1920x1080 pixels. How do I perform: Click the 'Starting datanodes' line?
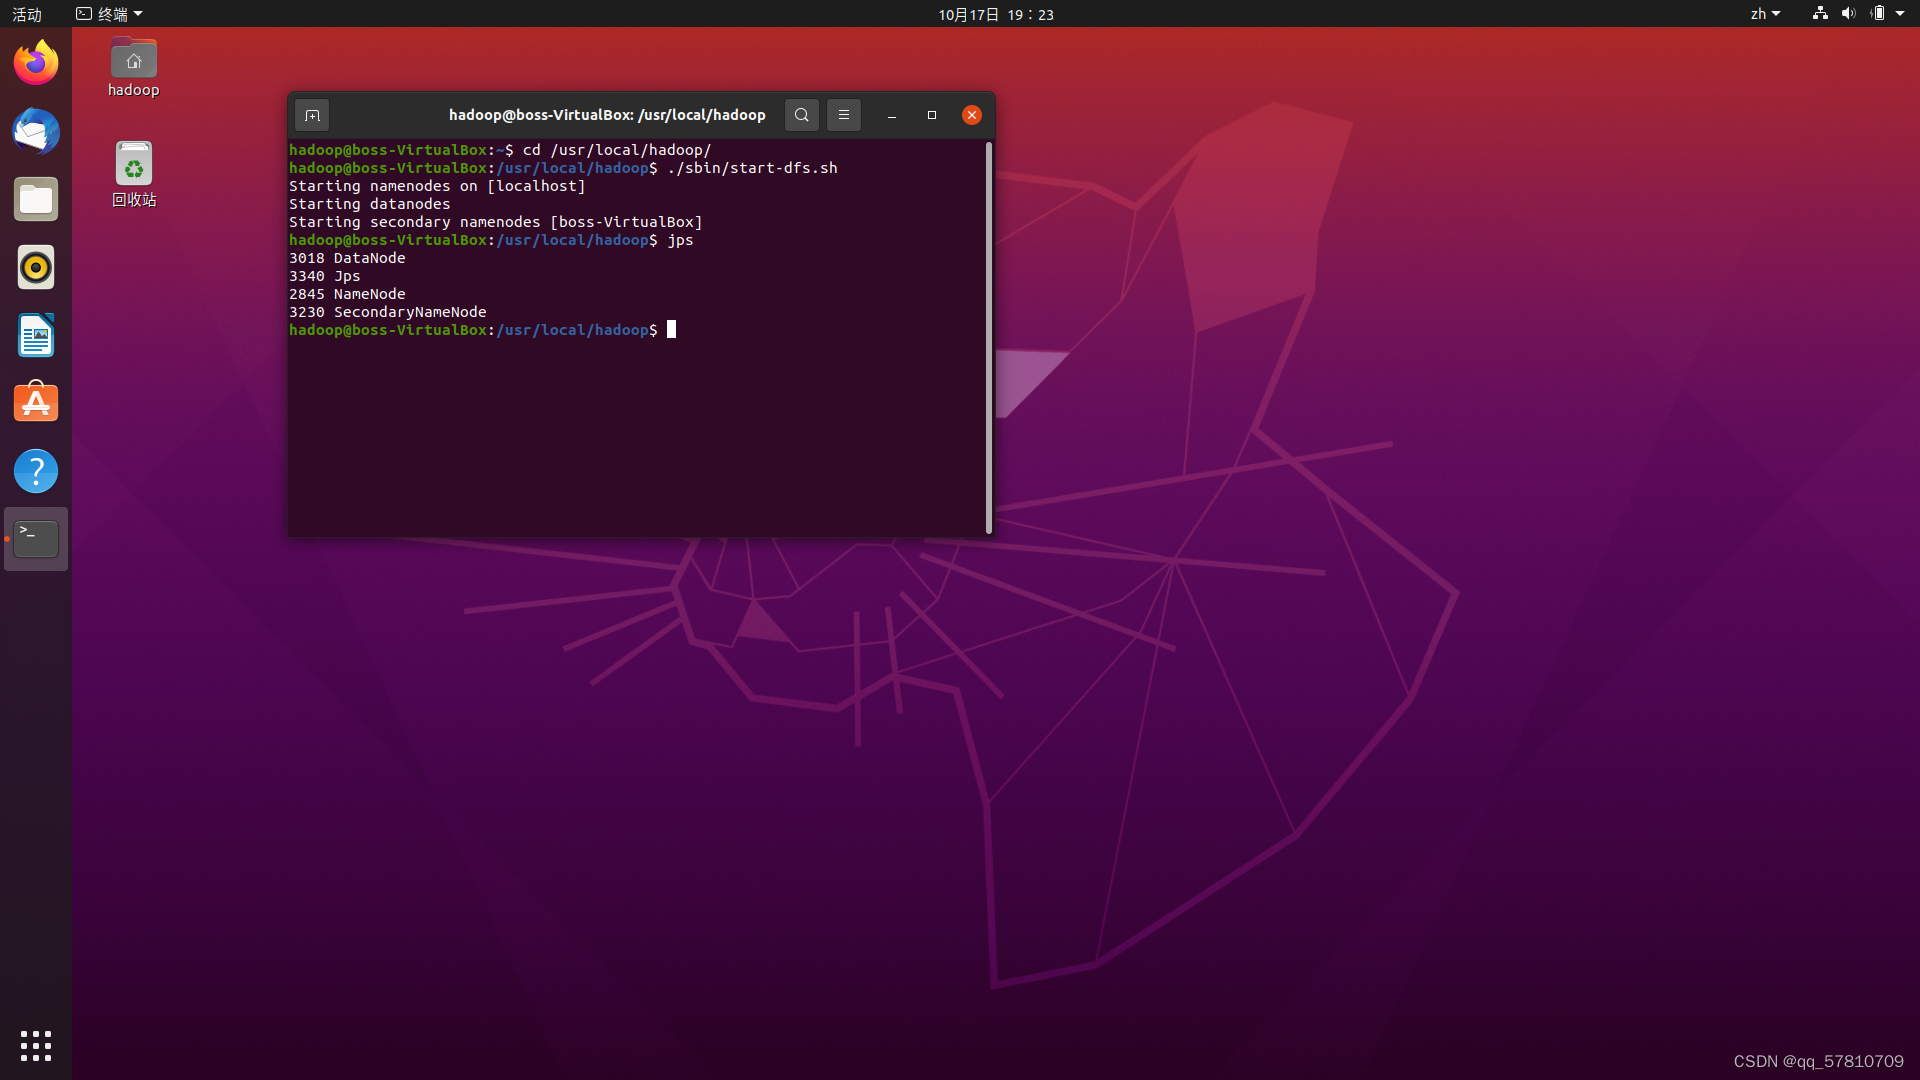click(x=370, y=204)
